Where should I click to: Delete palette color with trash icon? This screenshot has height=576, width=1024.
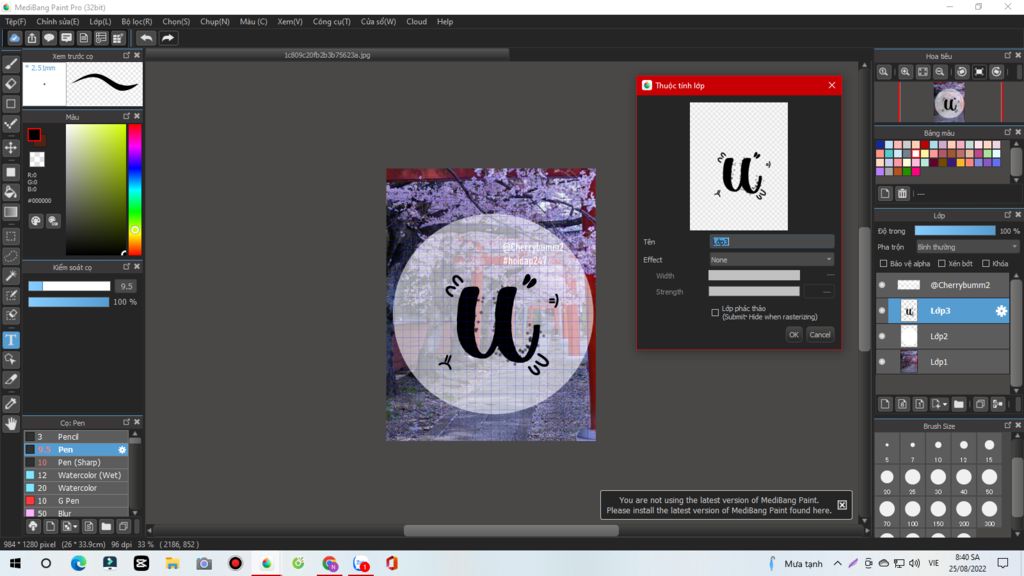902,193
